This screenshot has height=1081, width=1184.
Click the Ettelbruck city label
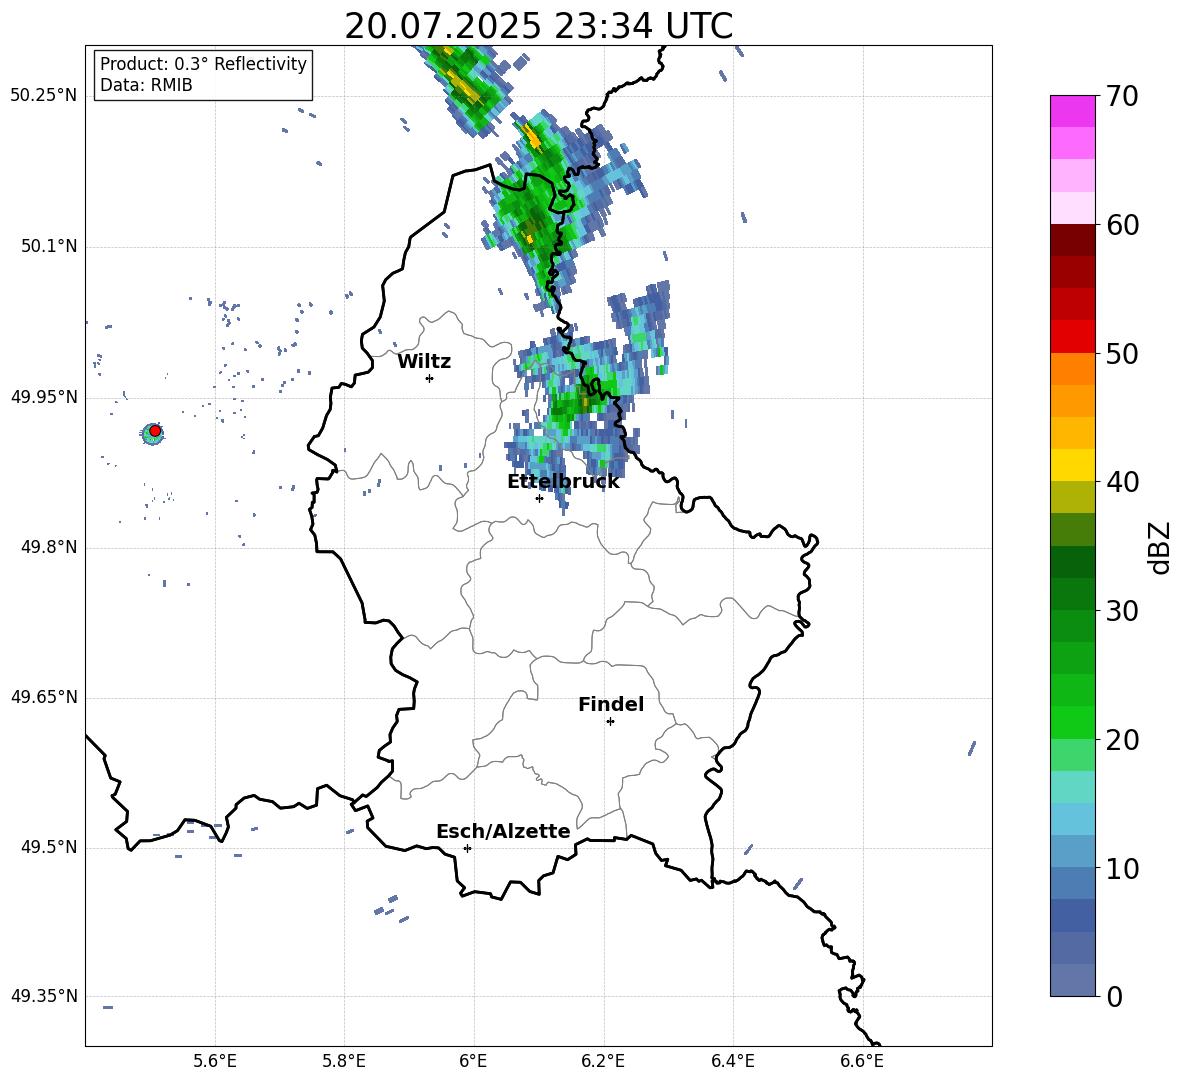(563, 482)
